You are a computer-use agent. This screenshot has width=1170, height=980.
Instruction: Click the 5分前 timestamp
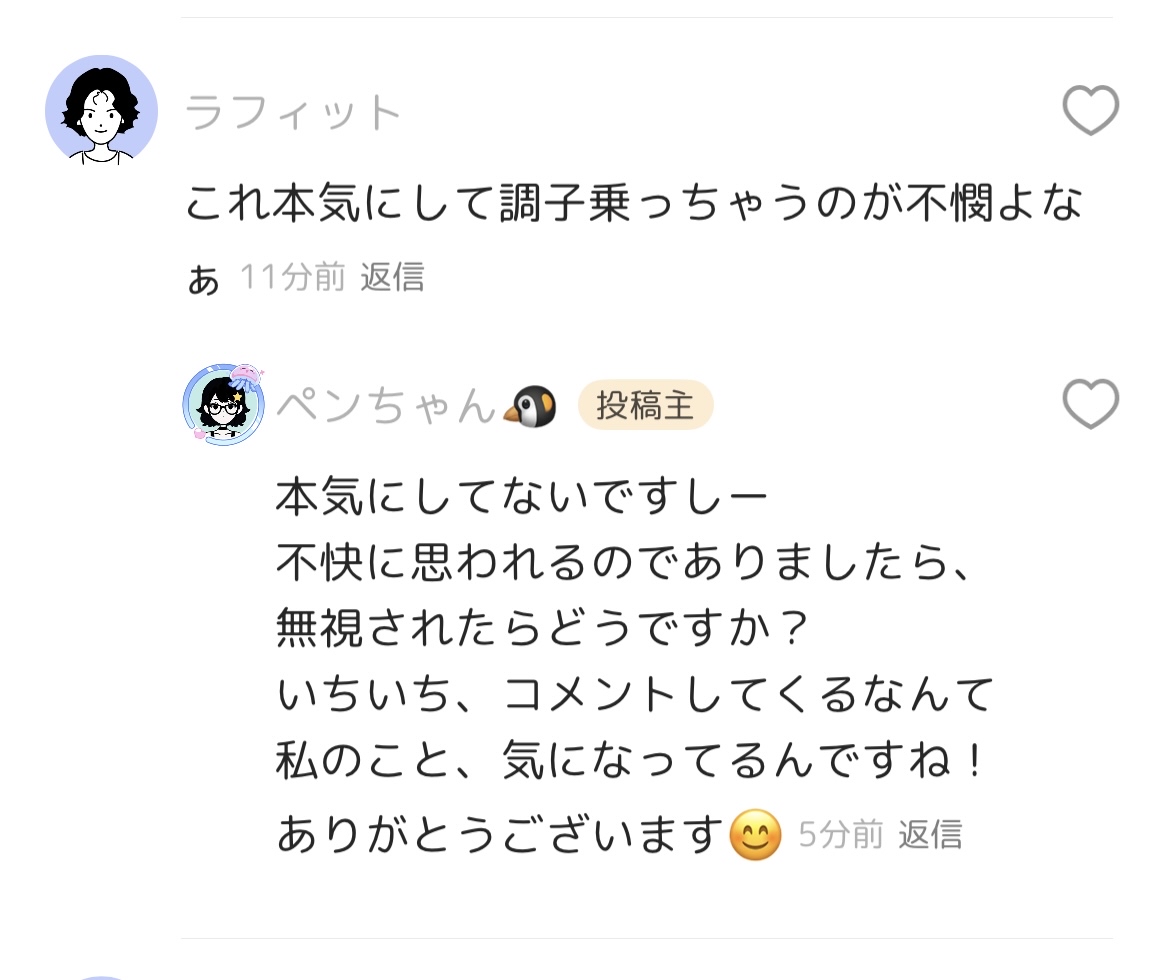840,834
